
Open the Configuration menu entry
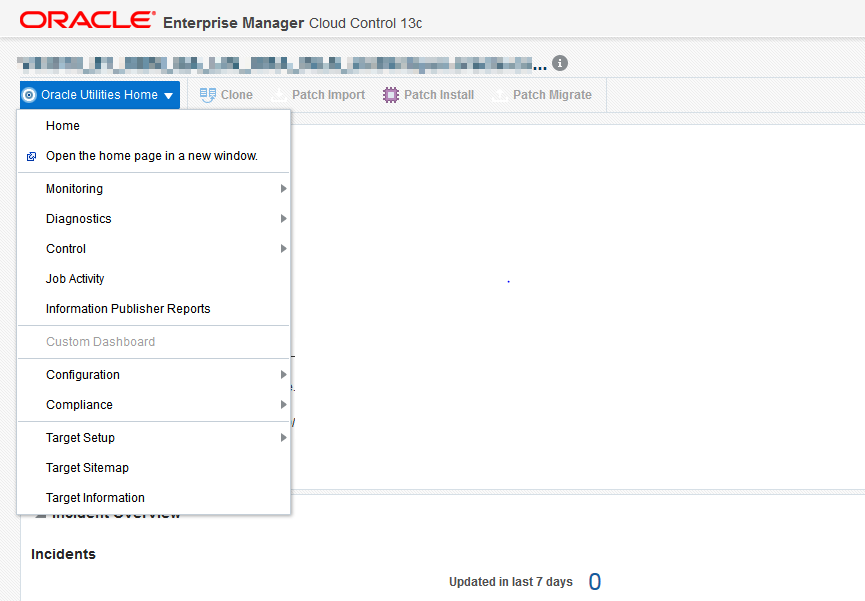pyautogui.click(x=154, y=375)
